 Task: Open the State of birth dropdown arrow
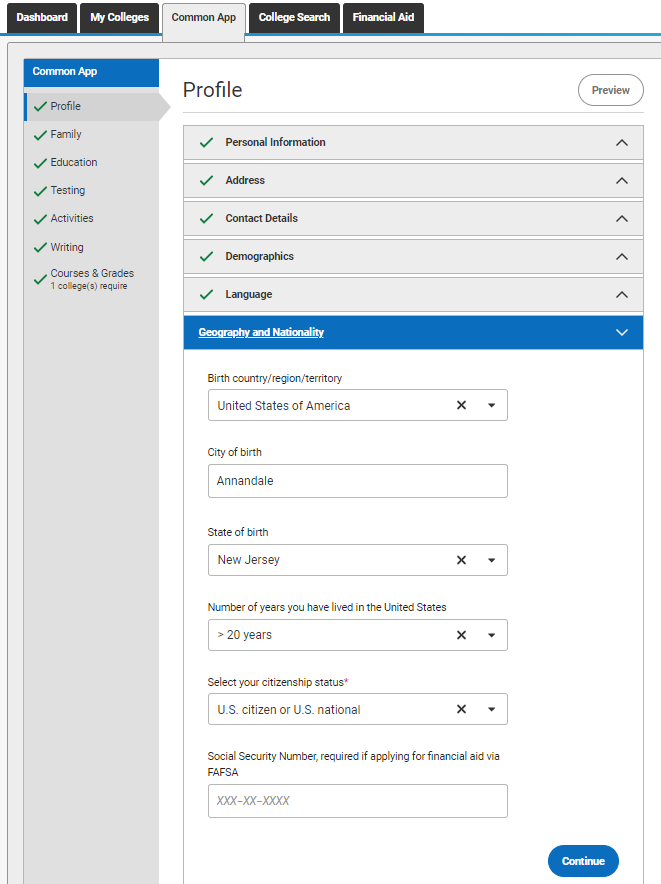[492, 560]
